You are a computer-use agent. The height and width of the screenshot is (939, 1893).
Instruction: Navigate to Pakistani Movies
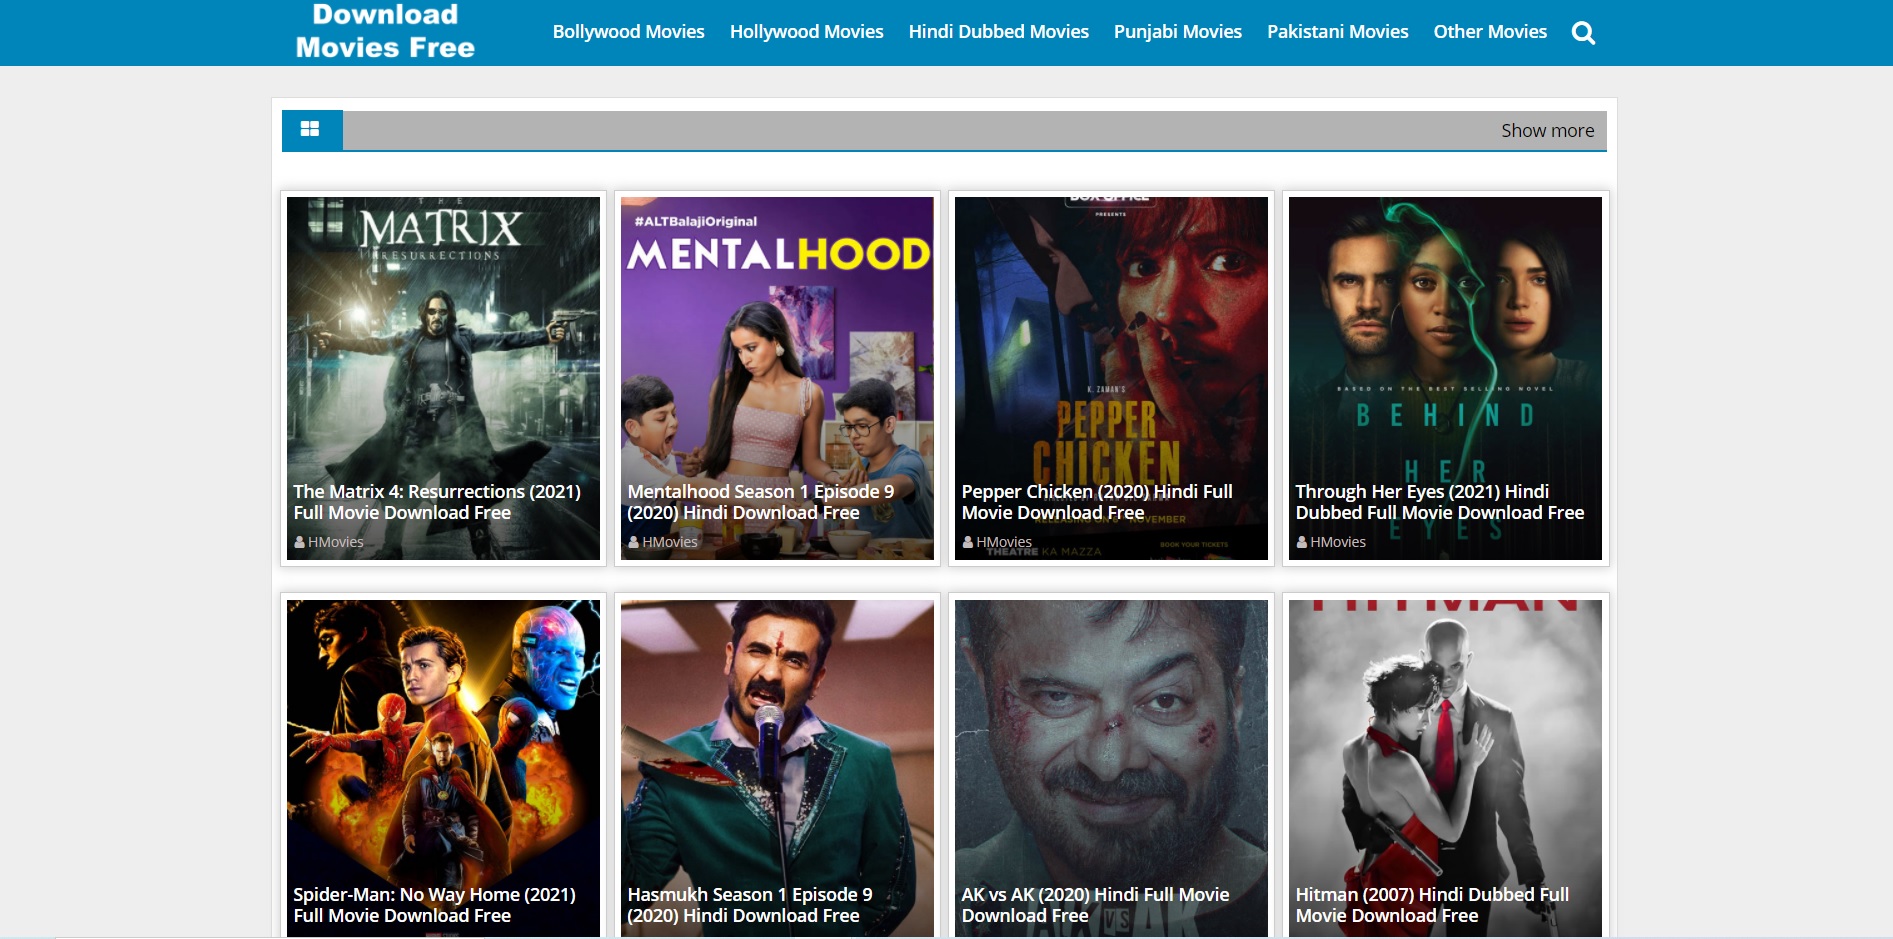click(x=1337, y=32)
